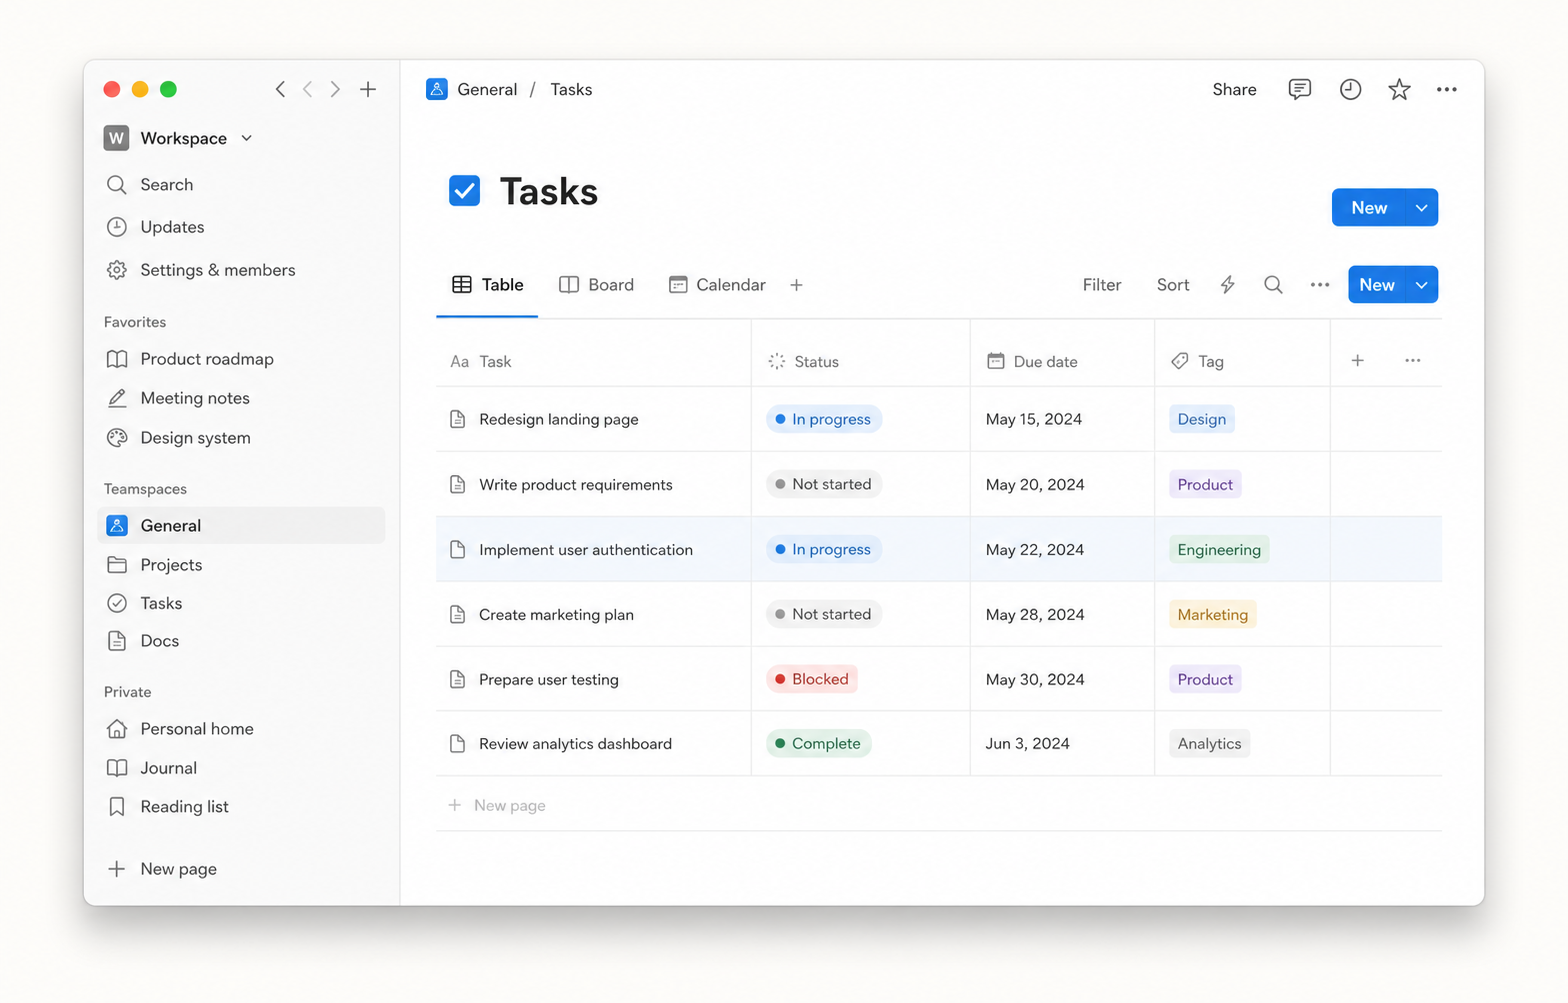Click the lightning bolt automations icon
The width and height of the screenshot is (1568, 1003).
1227,285
